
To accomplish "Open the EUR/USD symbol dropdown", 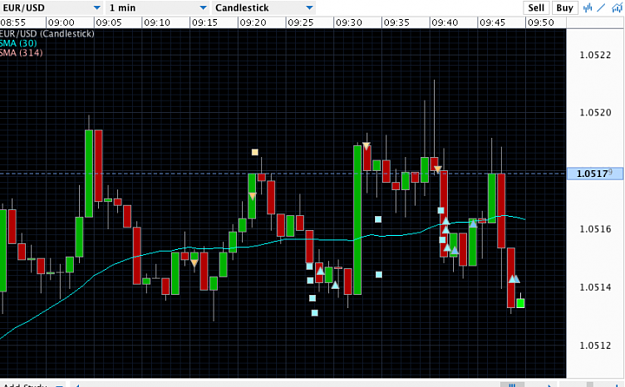I will [x=51, y=8].
